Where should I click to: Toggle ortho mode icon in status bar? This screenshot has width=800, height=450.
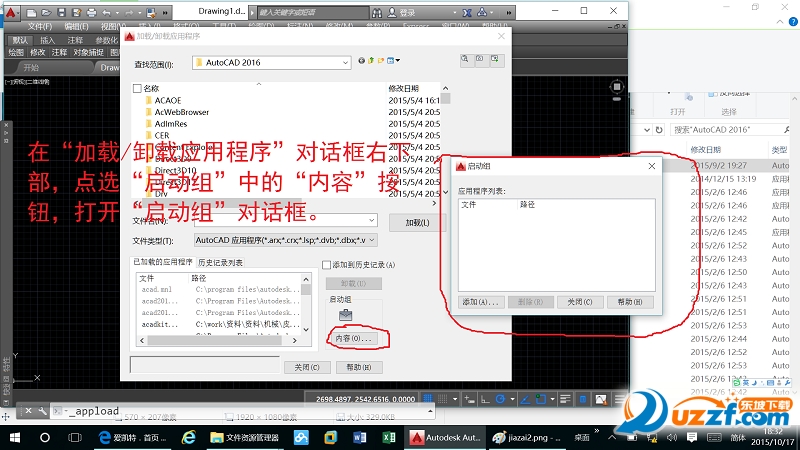click(x=485, y=399)
